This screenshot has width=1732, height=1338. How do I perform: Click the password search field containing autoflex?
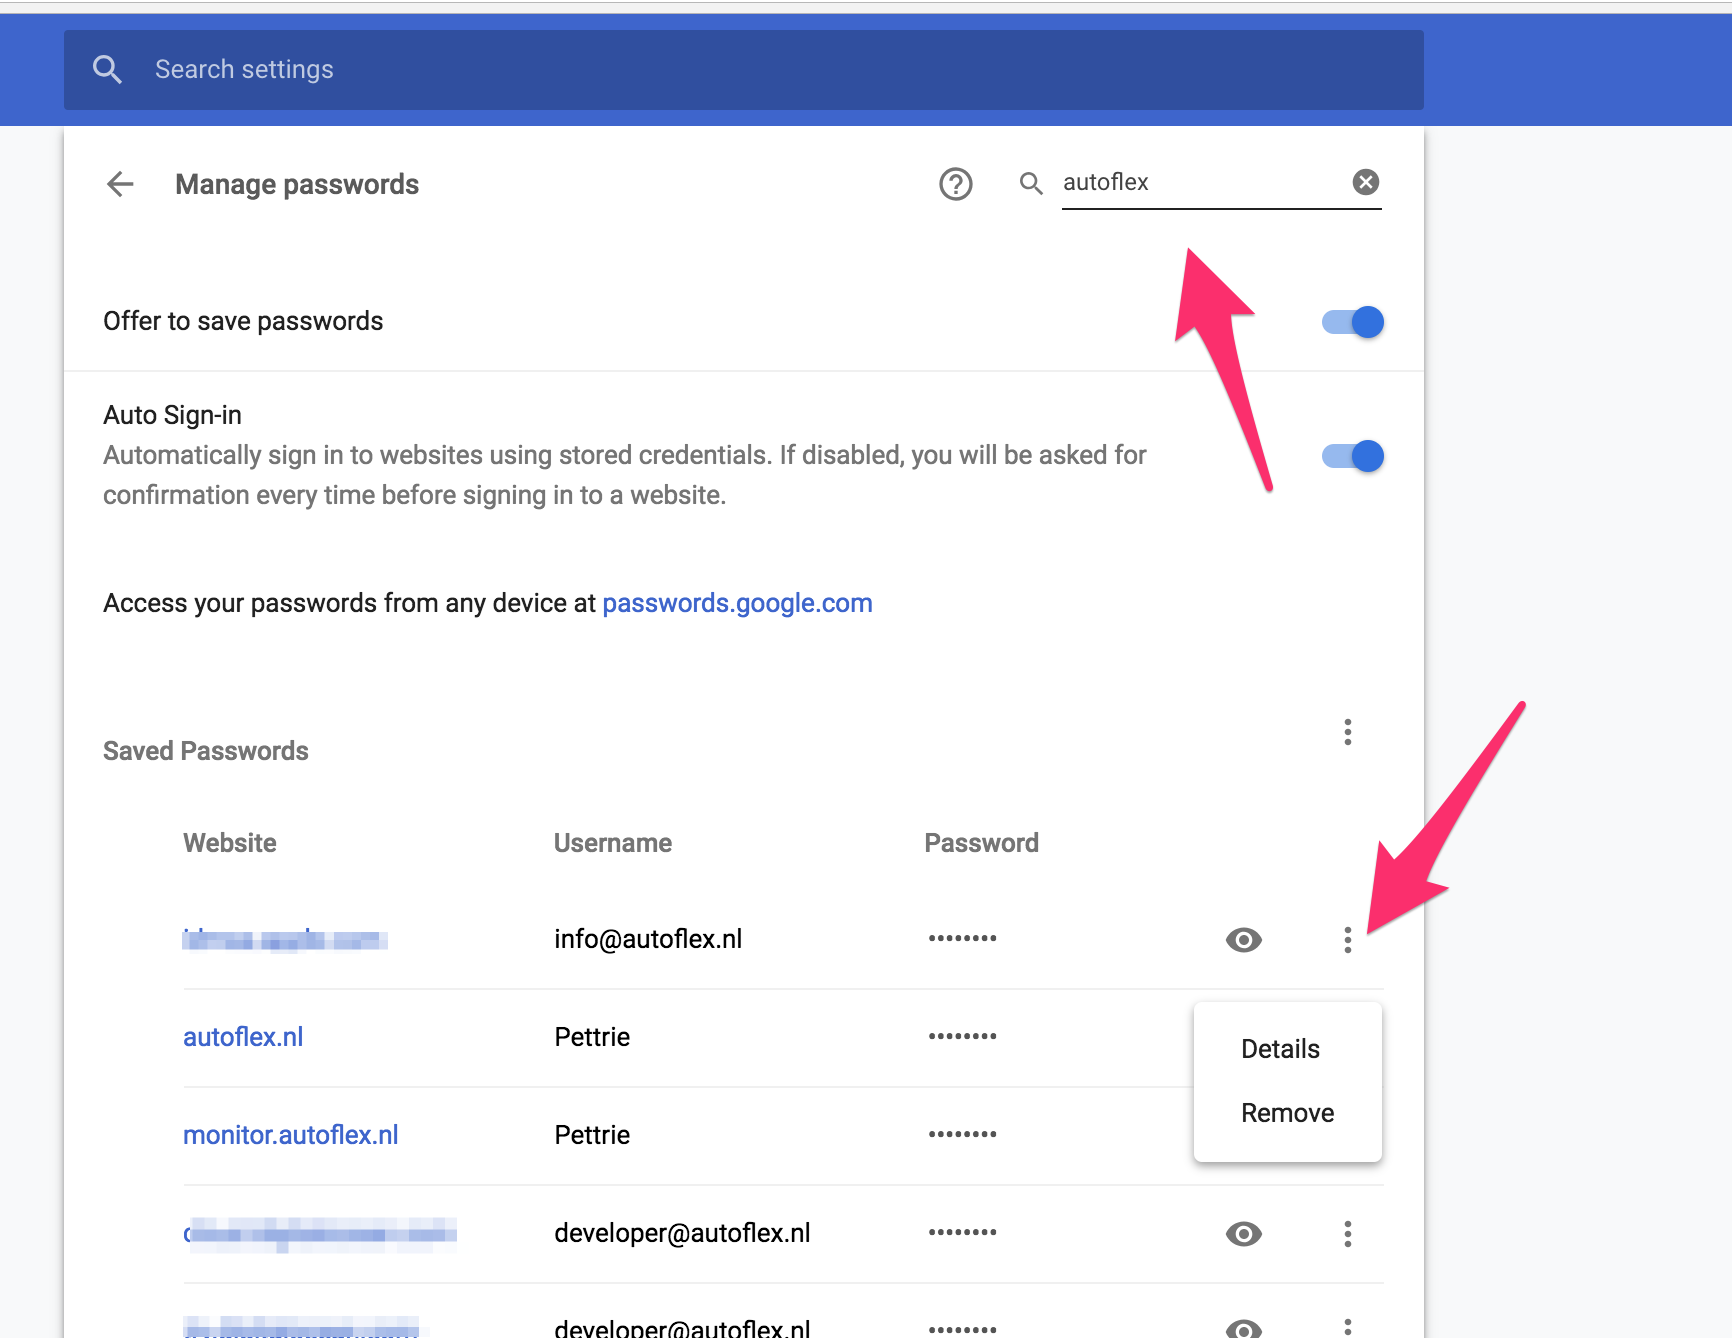(x=1200, y=182)
